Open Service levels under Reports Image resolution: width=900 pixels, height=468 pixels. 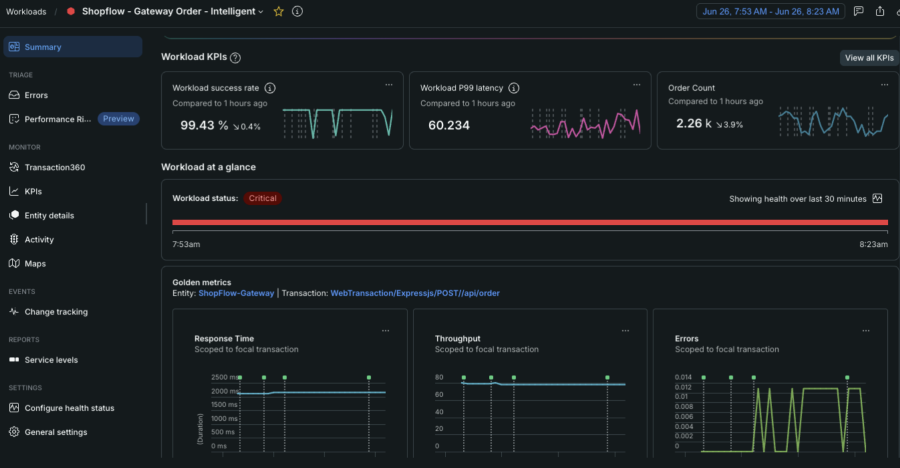51,360
